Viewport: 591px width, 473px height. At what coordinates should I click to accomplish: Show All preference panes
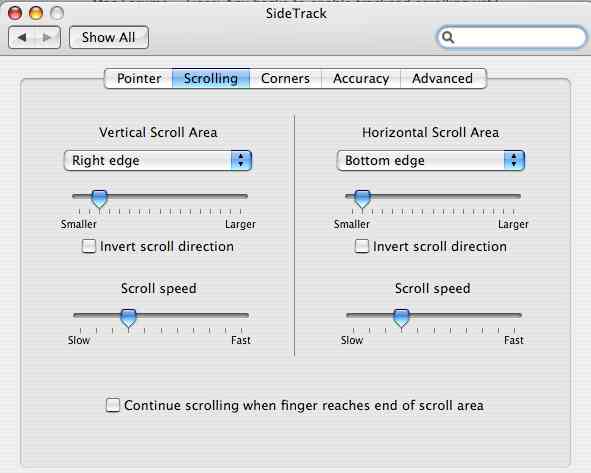[x=109, y=37]
